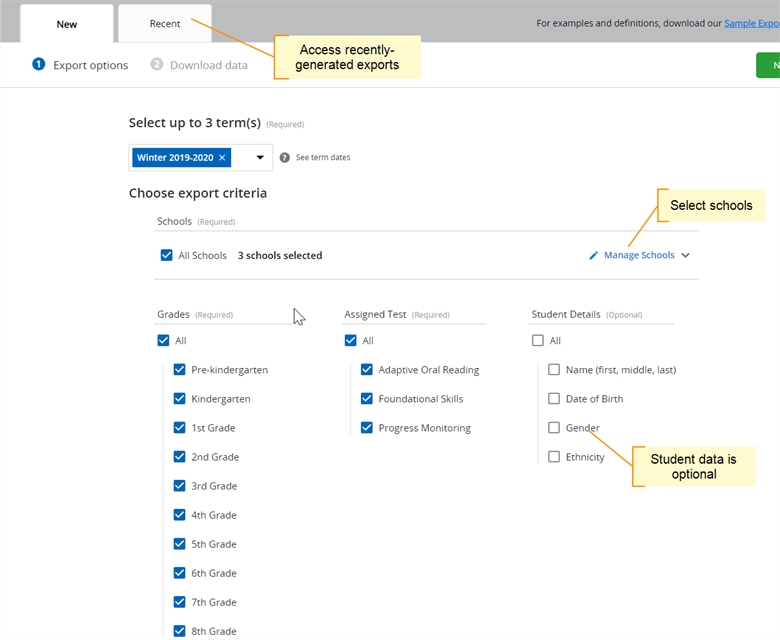Click the green Next button

(769, 65)
